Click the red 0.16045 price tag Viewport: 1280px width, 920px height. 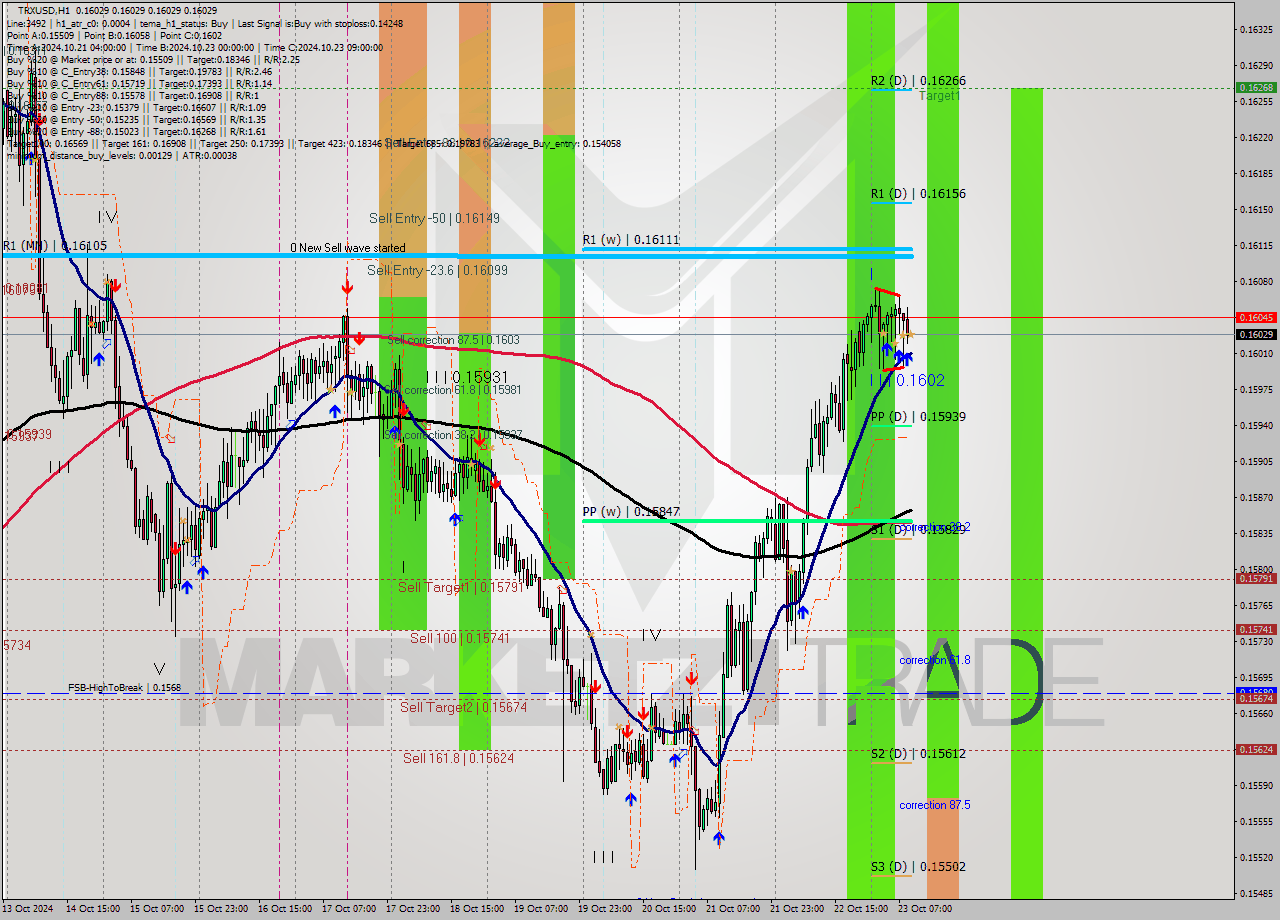click(1256, 317)
